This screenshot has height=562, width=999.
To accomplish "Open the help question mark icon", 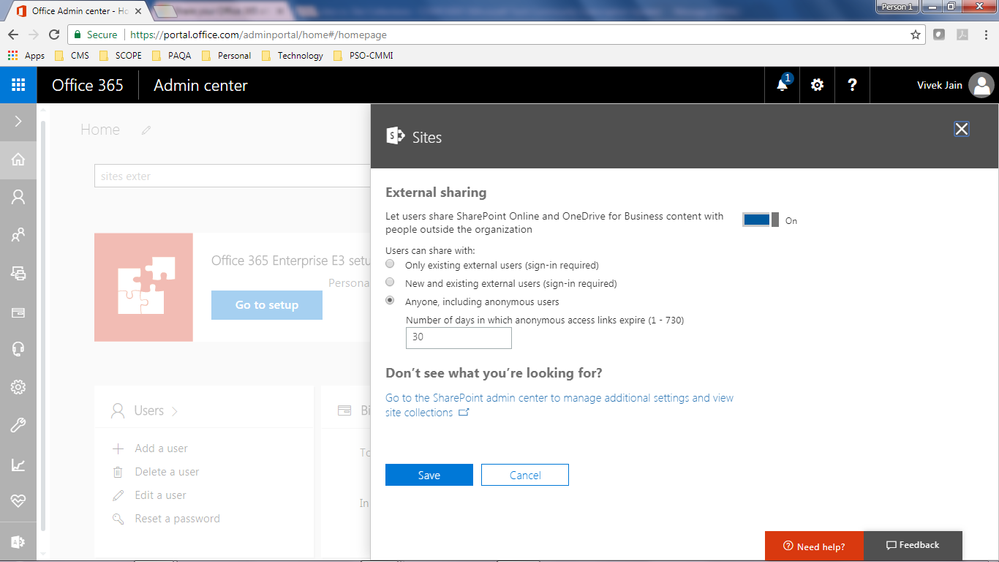I will pos(852,85).
